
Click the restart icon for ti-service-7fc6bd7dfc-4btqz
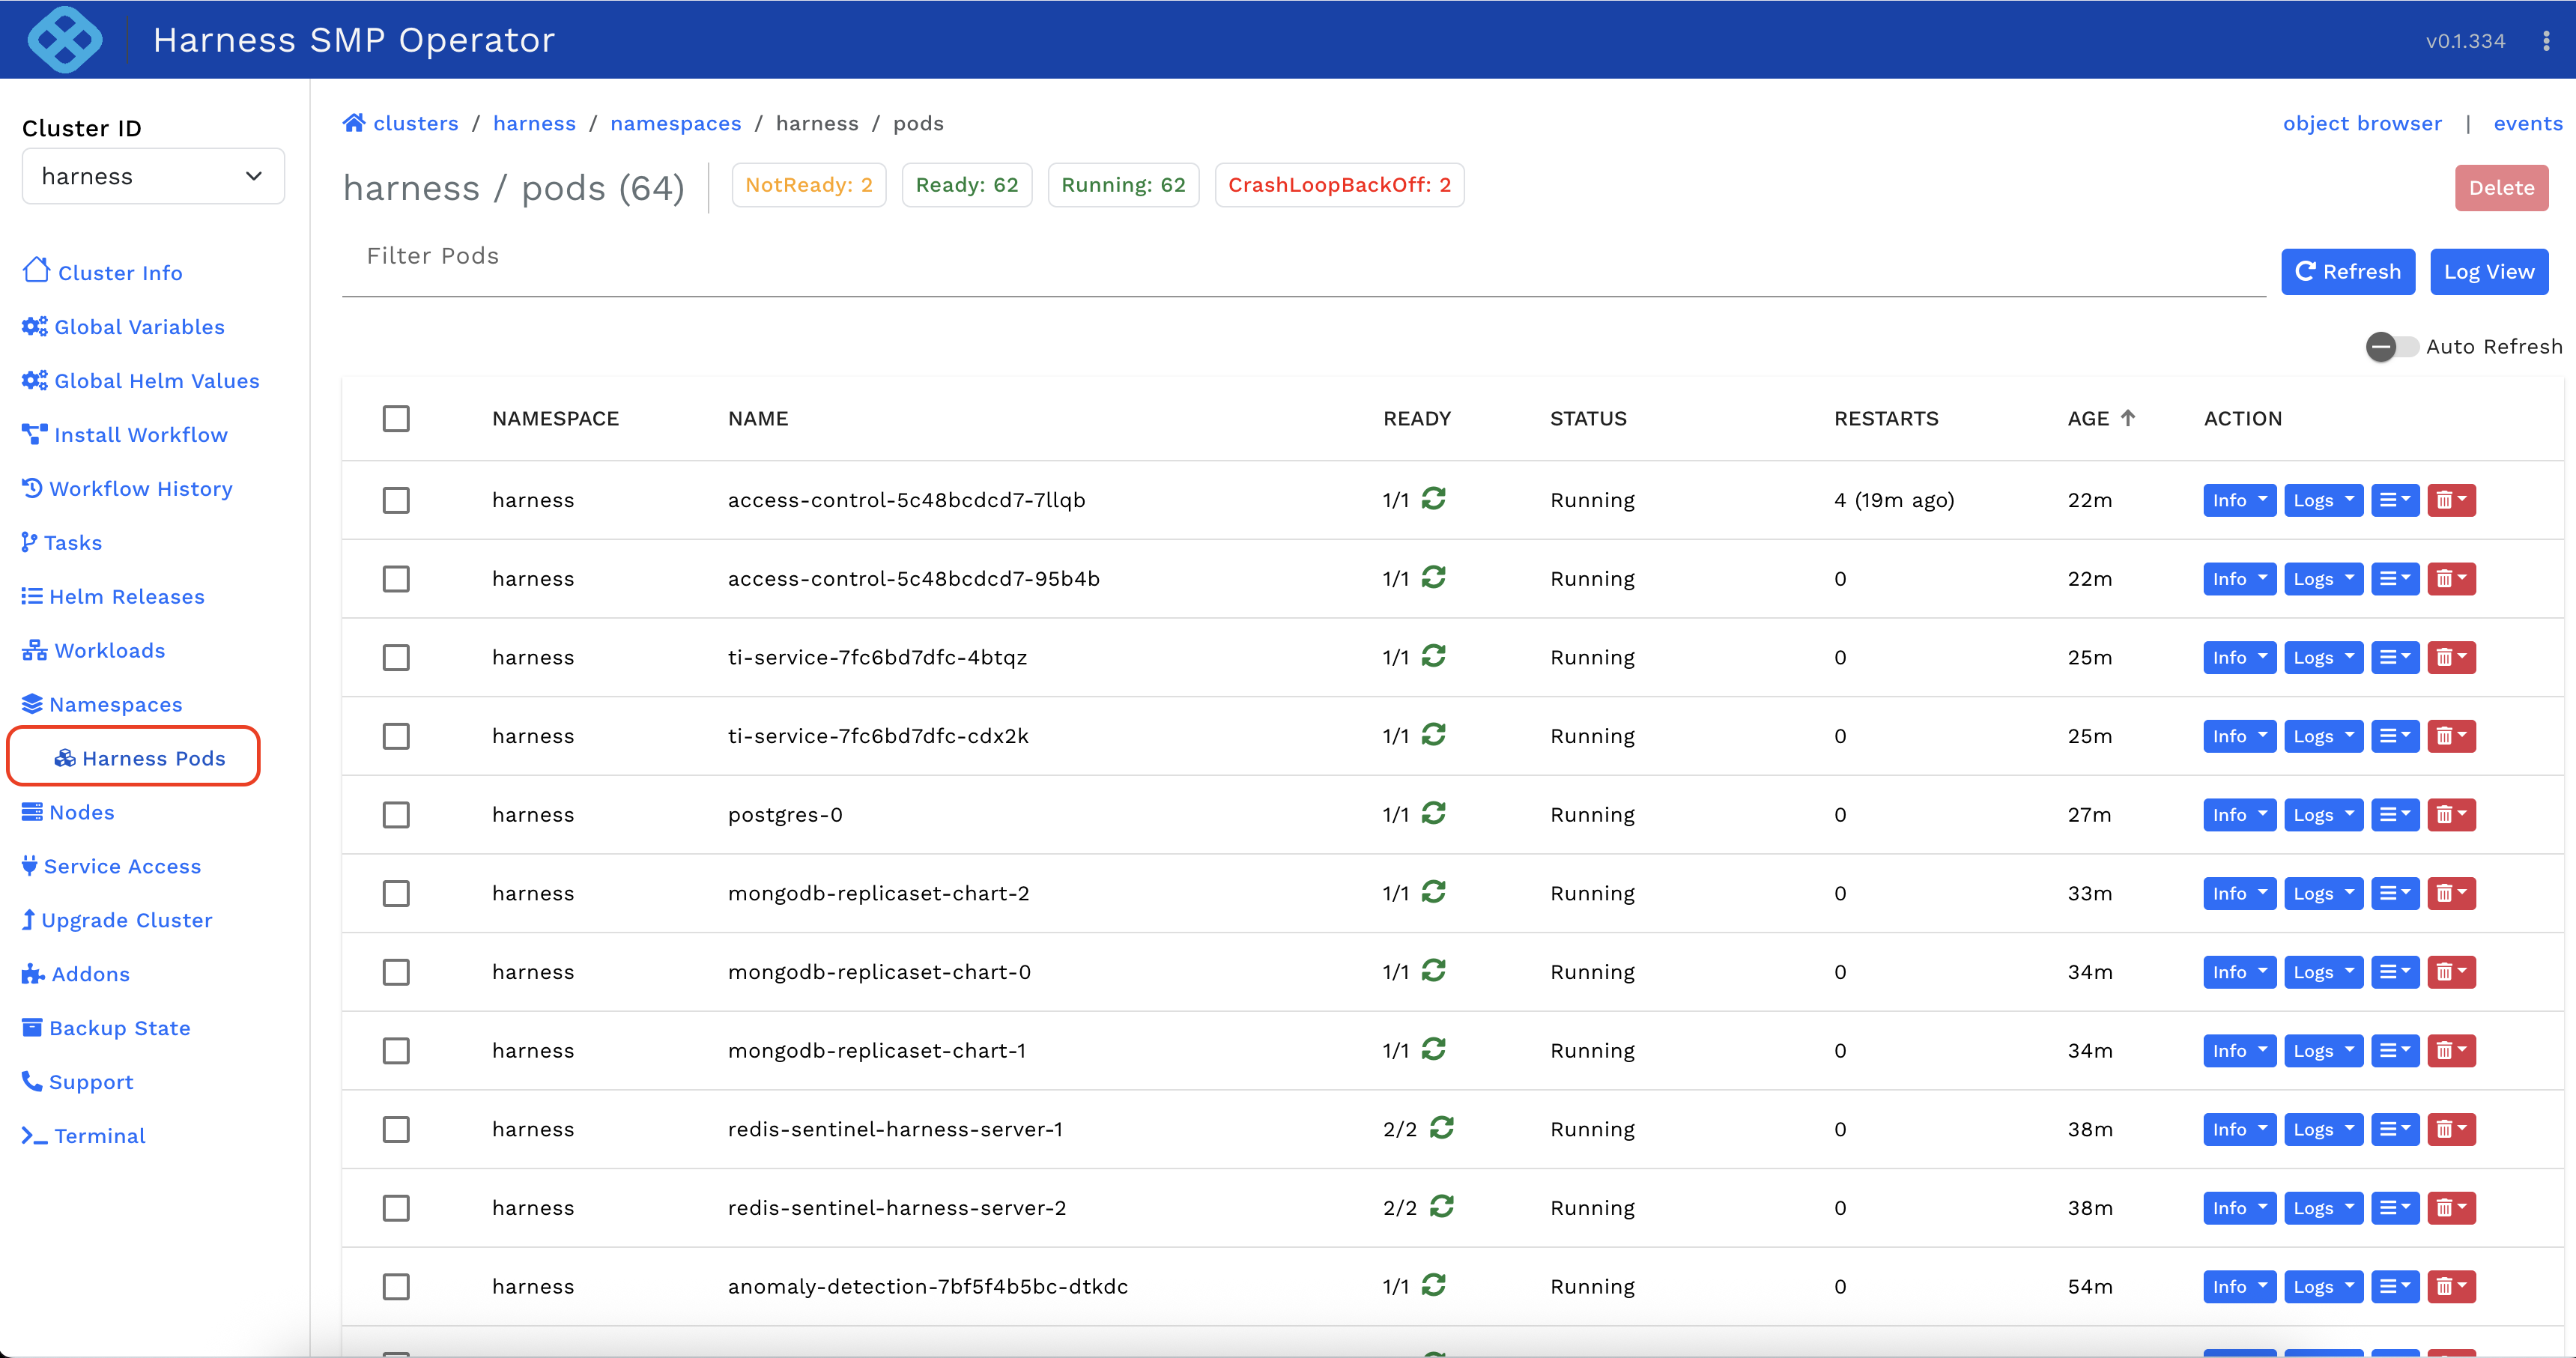click(x=1434, y=656)
